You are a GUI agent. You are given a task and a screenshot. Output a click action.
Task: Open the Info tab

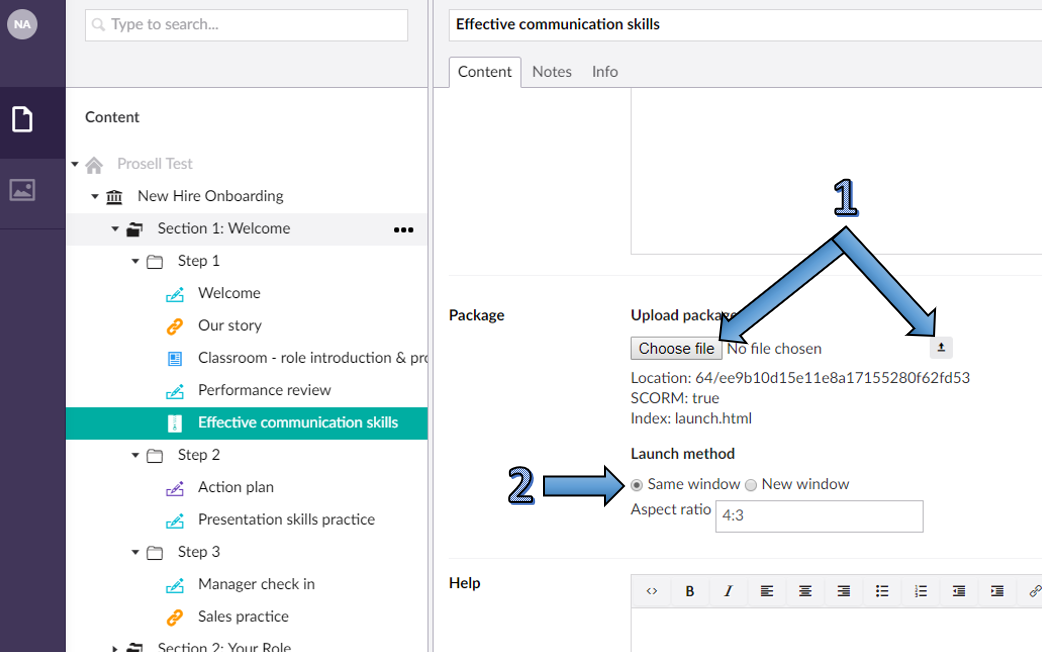(604, 71)
